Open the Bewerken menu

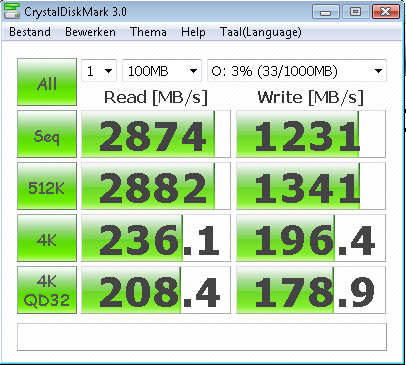point(90,32)
